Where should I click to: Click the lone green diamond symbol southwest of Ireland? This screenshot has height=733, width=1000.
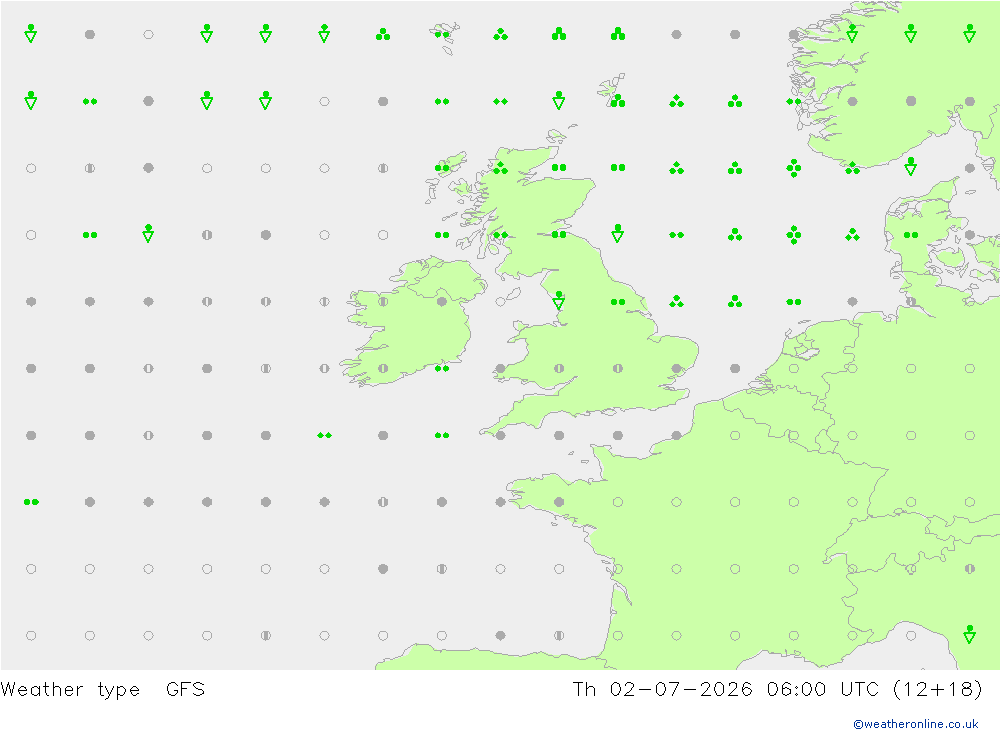tap(324, 435)
